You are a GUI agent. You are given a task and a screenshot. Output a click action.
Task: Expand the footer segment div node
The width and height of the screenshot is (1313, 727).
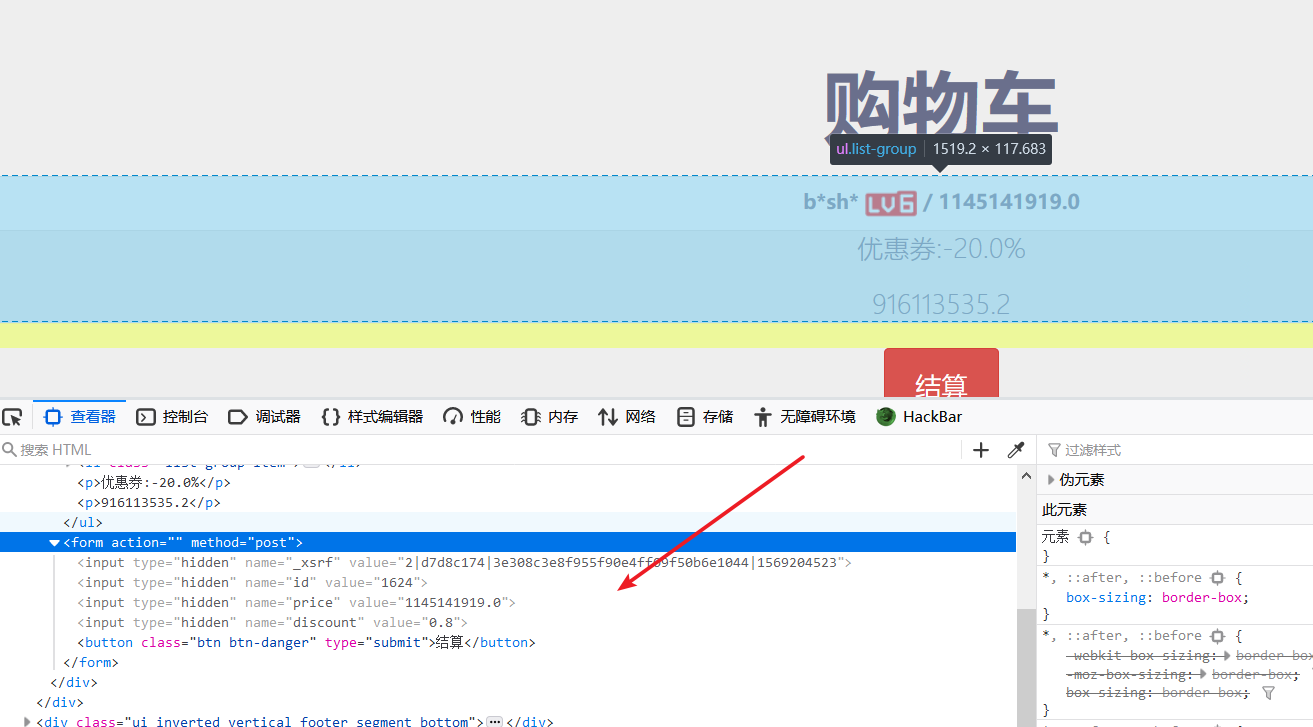click(x=27, y=721)
